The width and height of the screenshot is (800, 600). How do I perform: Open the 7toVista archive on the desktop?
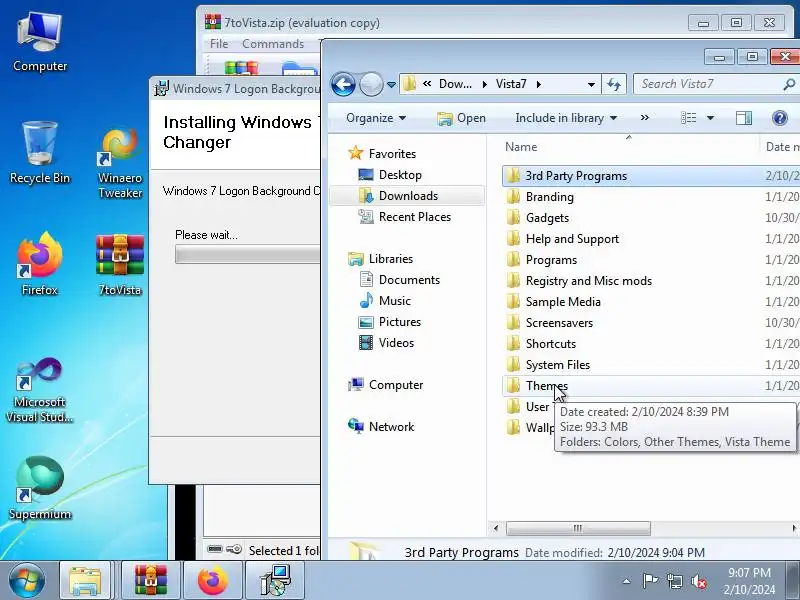(120, 265)
